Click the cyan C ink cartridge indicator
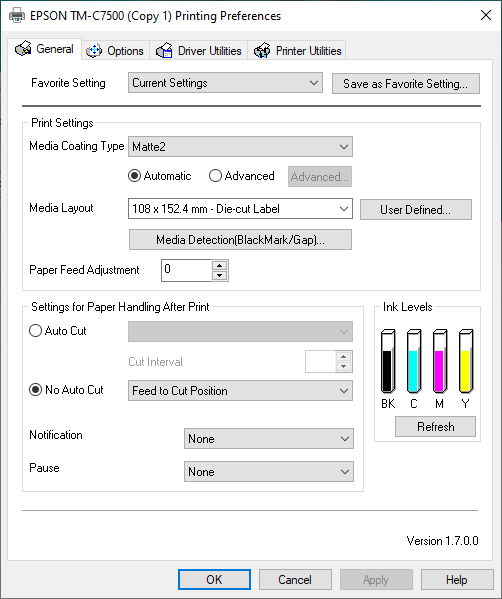The image size is (502, 599). (x=414, y=361)
